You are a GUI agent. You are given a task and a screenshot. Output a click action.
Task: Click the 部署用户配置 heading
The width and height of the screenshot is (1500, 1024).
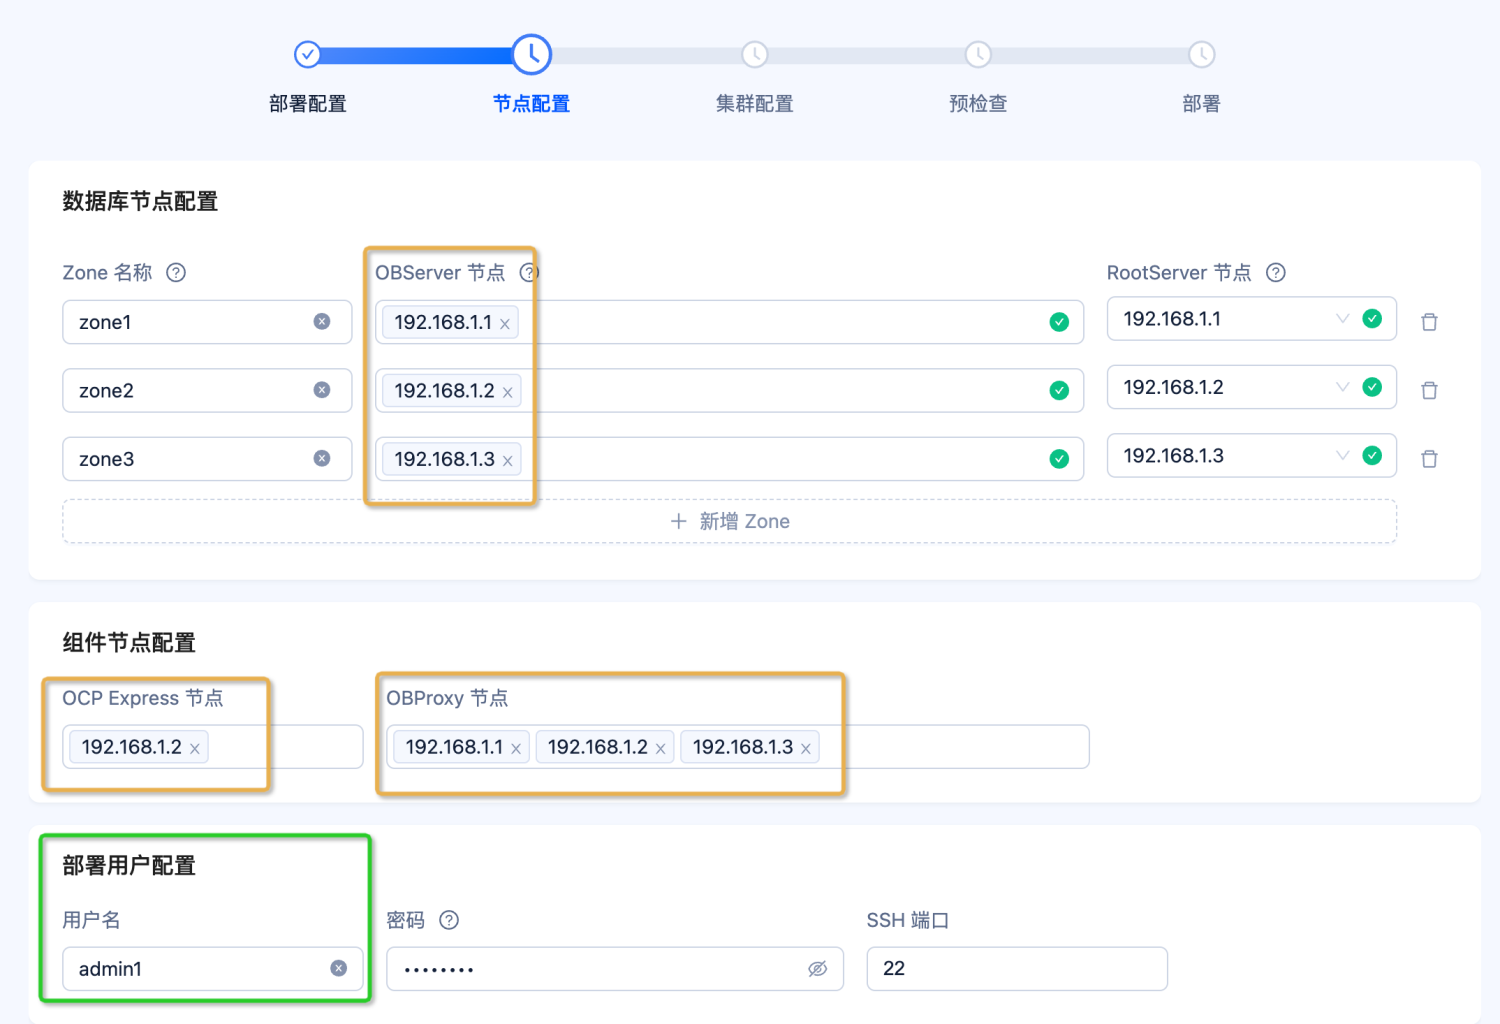coord(129,865)
